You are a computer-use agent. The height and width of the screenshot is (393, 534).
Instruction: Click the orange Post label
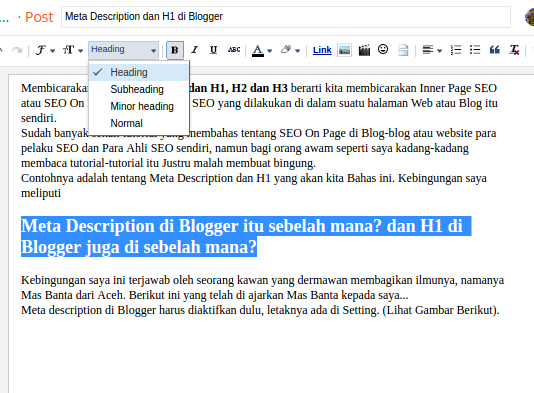[x=39, y=17]
